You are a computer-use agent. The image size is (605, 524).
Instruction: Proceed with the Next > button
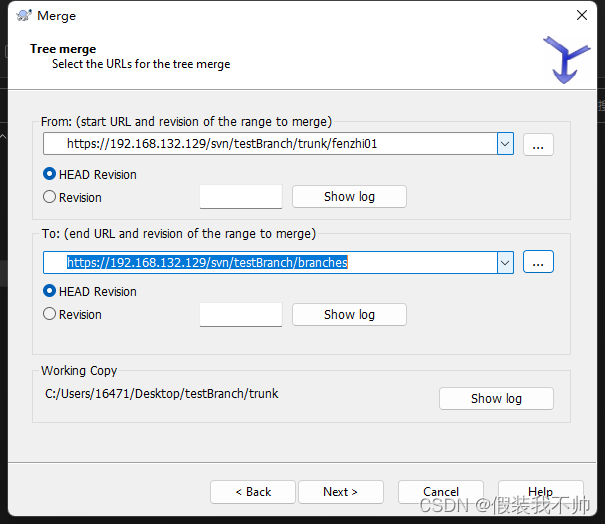pos(341,492)
